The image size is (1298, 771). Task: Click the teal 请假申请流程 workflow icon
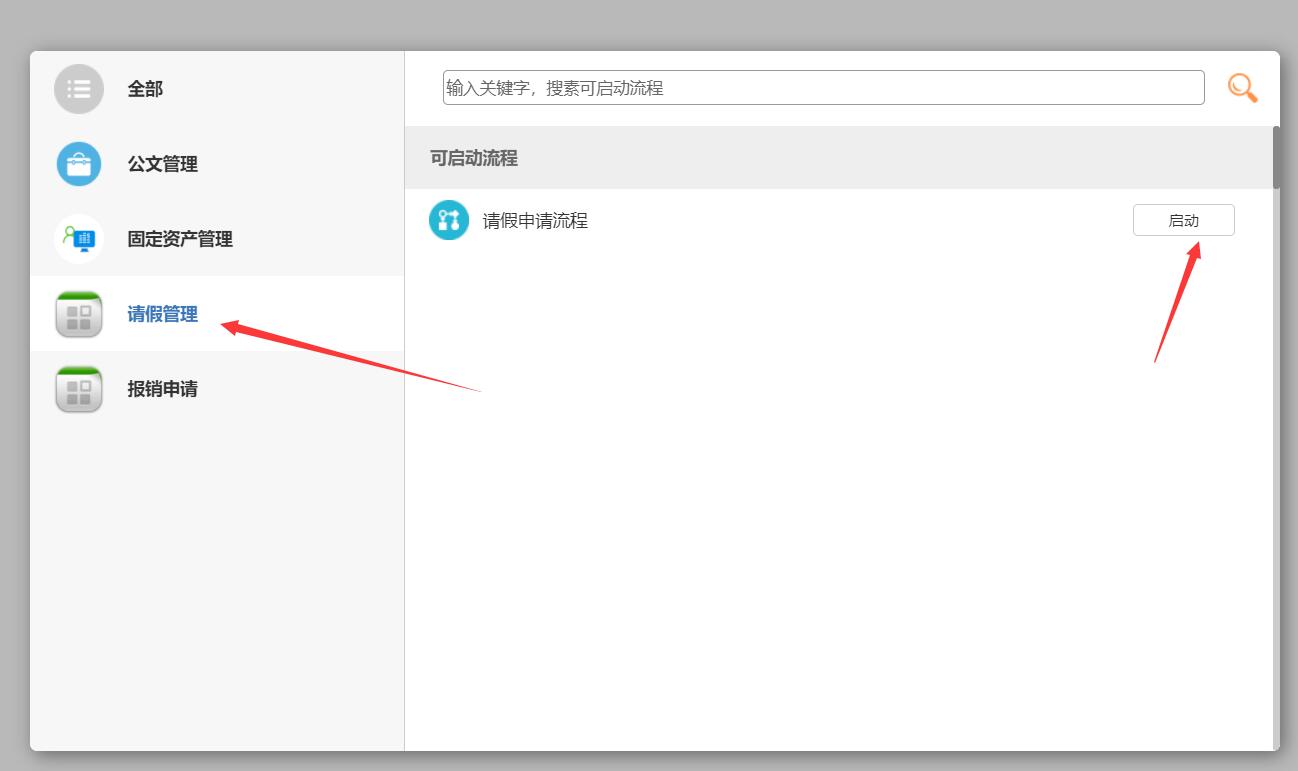(449, 220)
